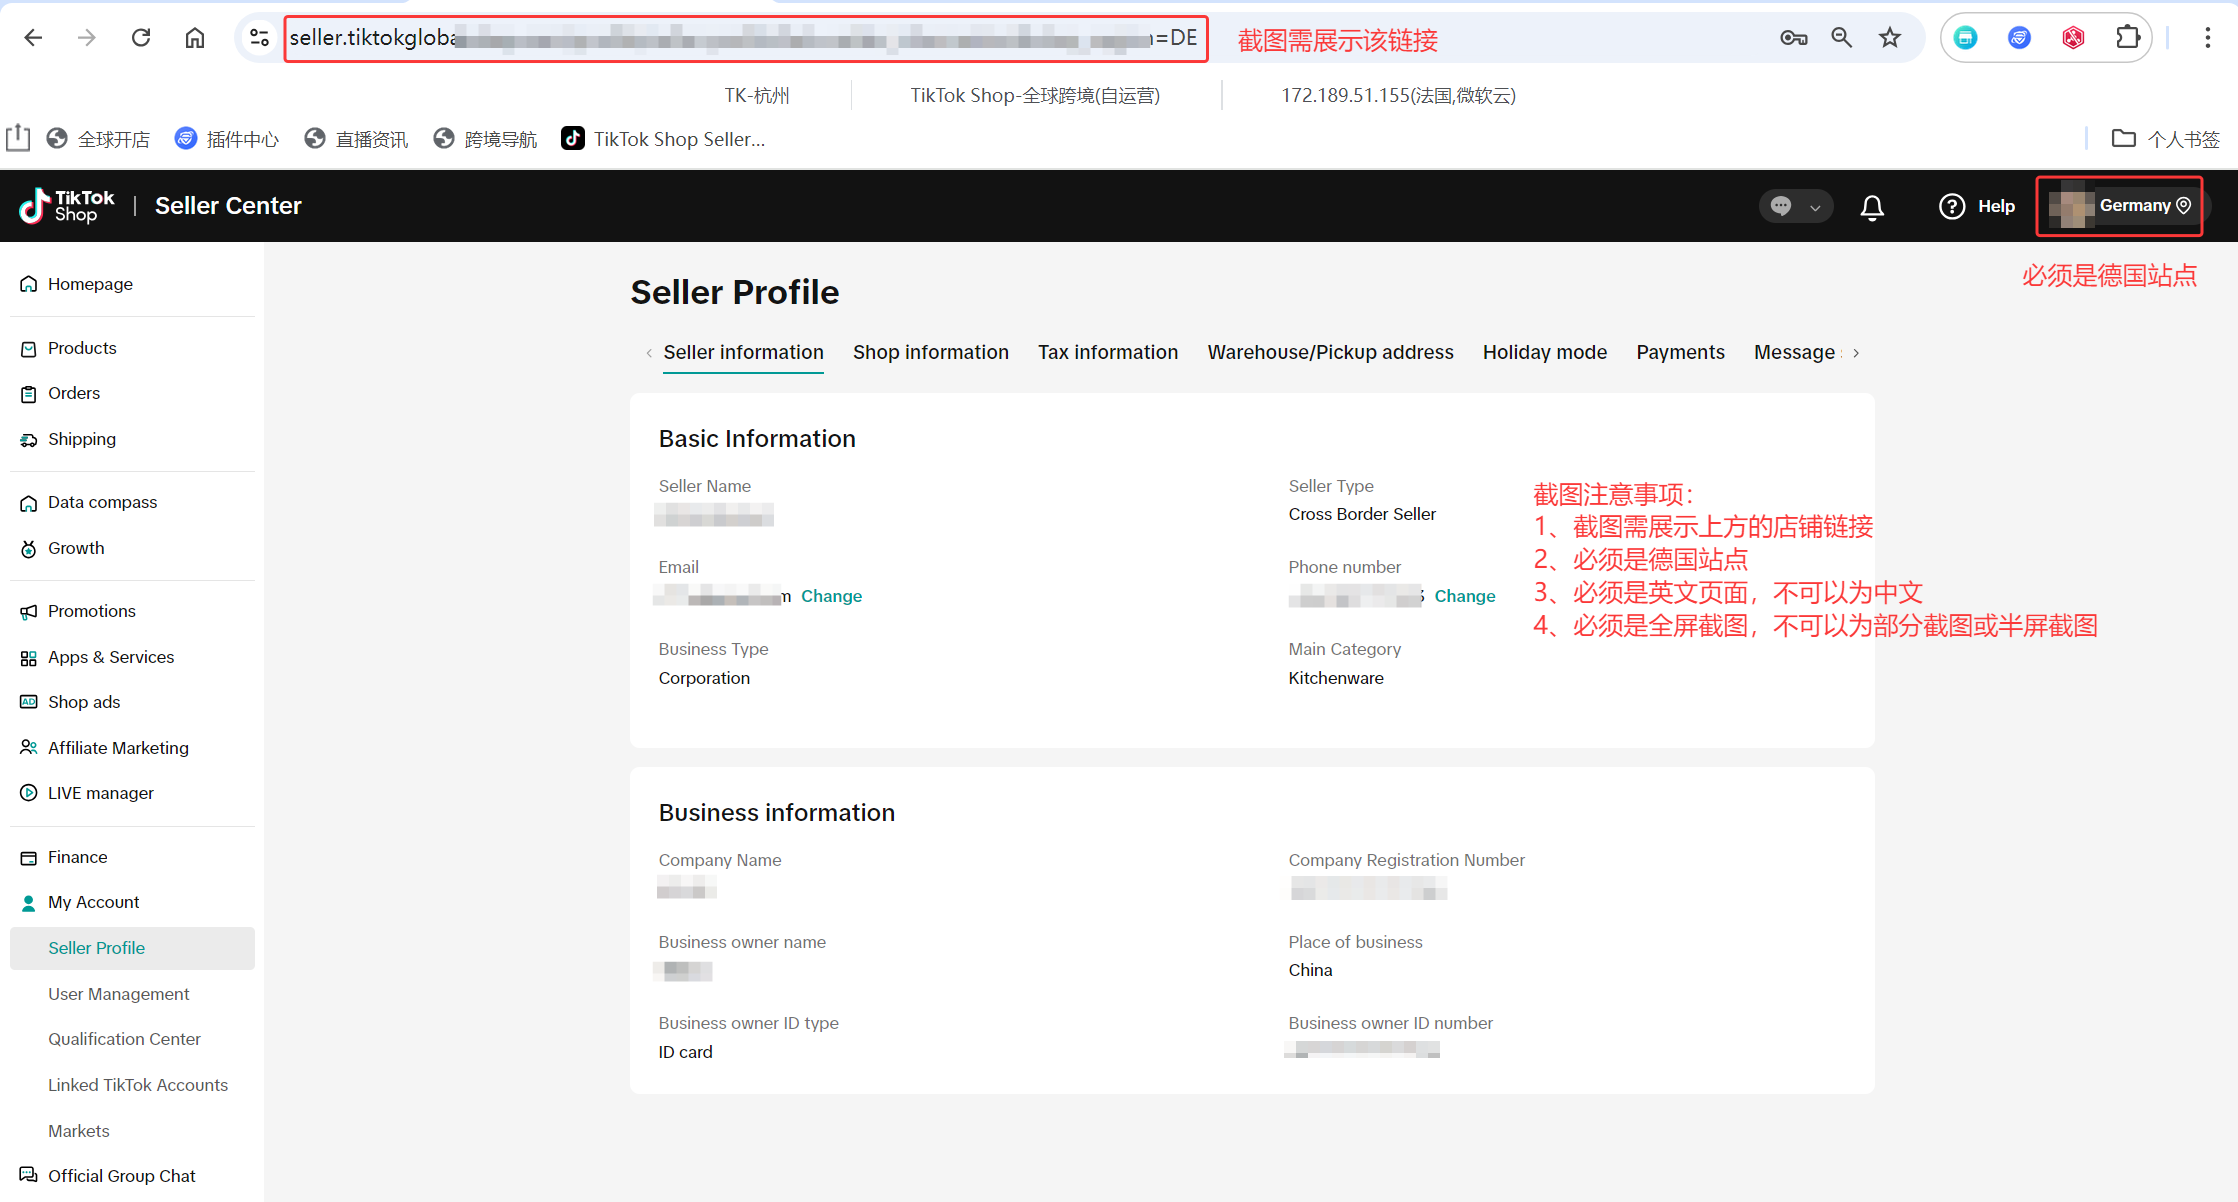Image resolution: width=2238 pixels, height=1202 pixels.
Task: Bookmark this page with the star icon
Action: pyautogui.click(x=1890, y=38)
